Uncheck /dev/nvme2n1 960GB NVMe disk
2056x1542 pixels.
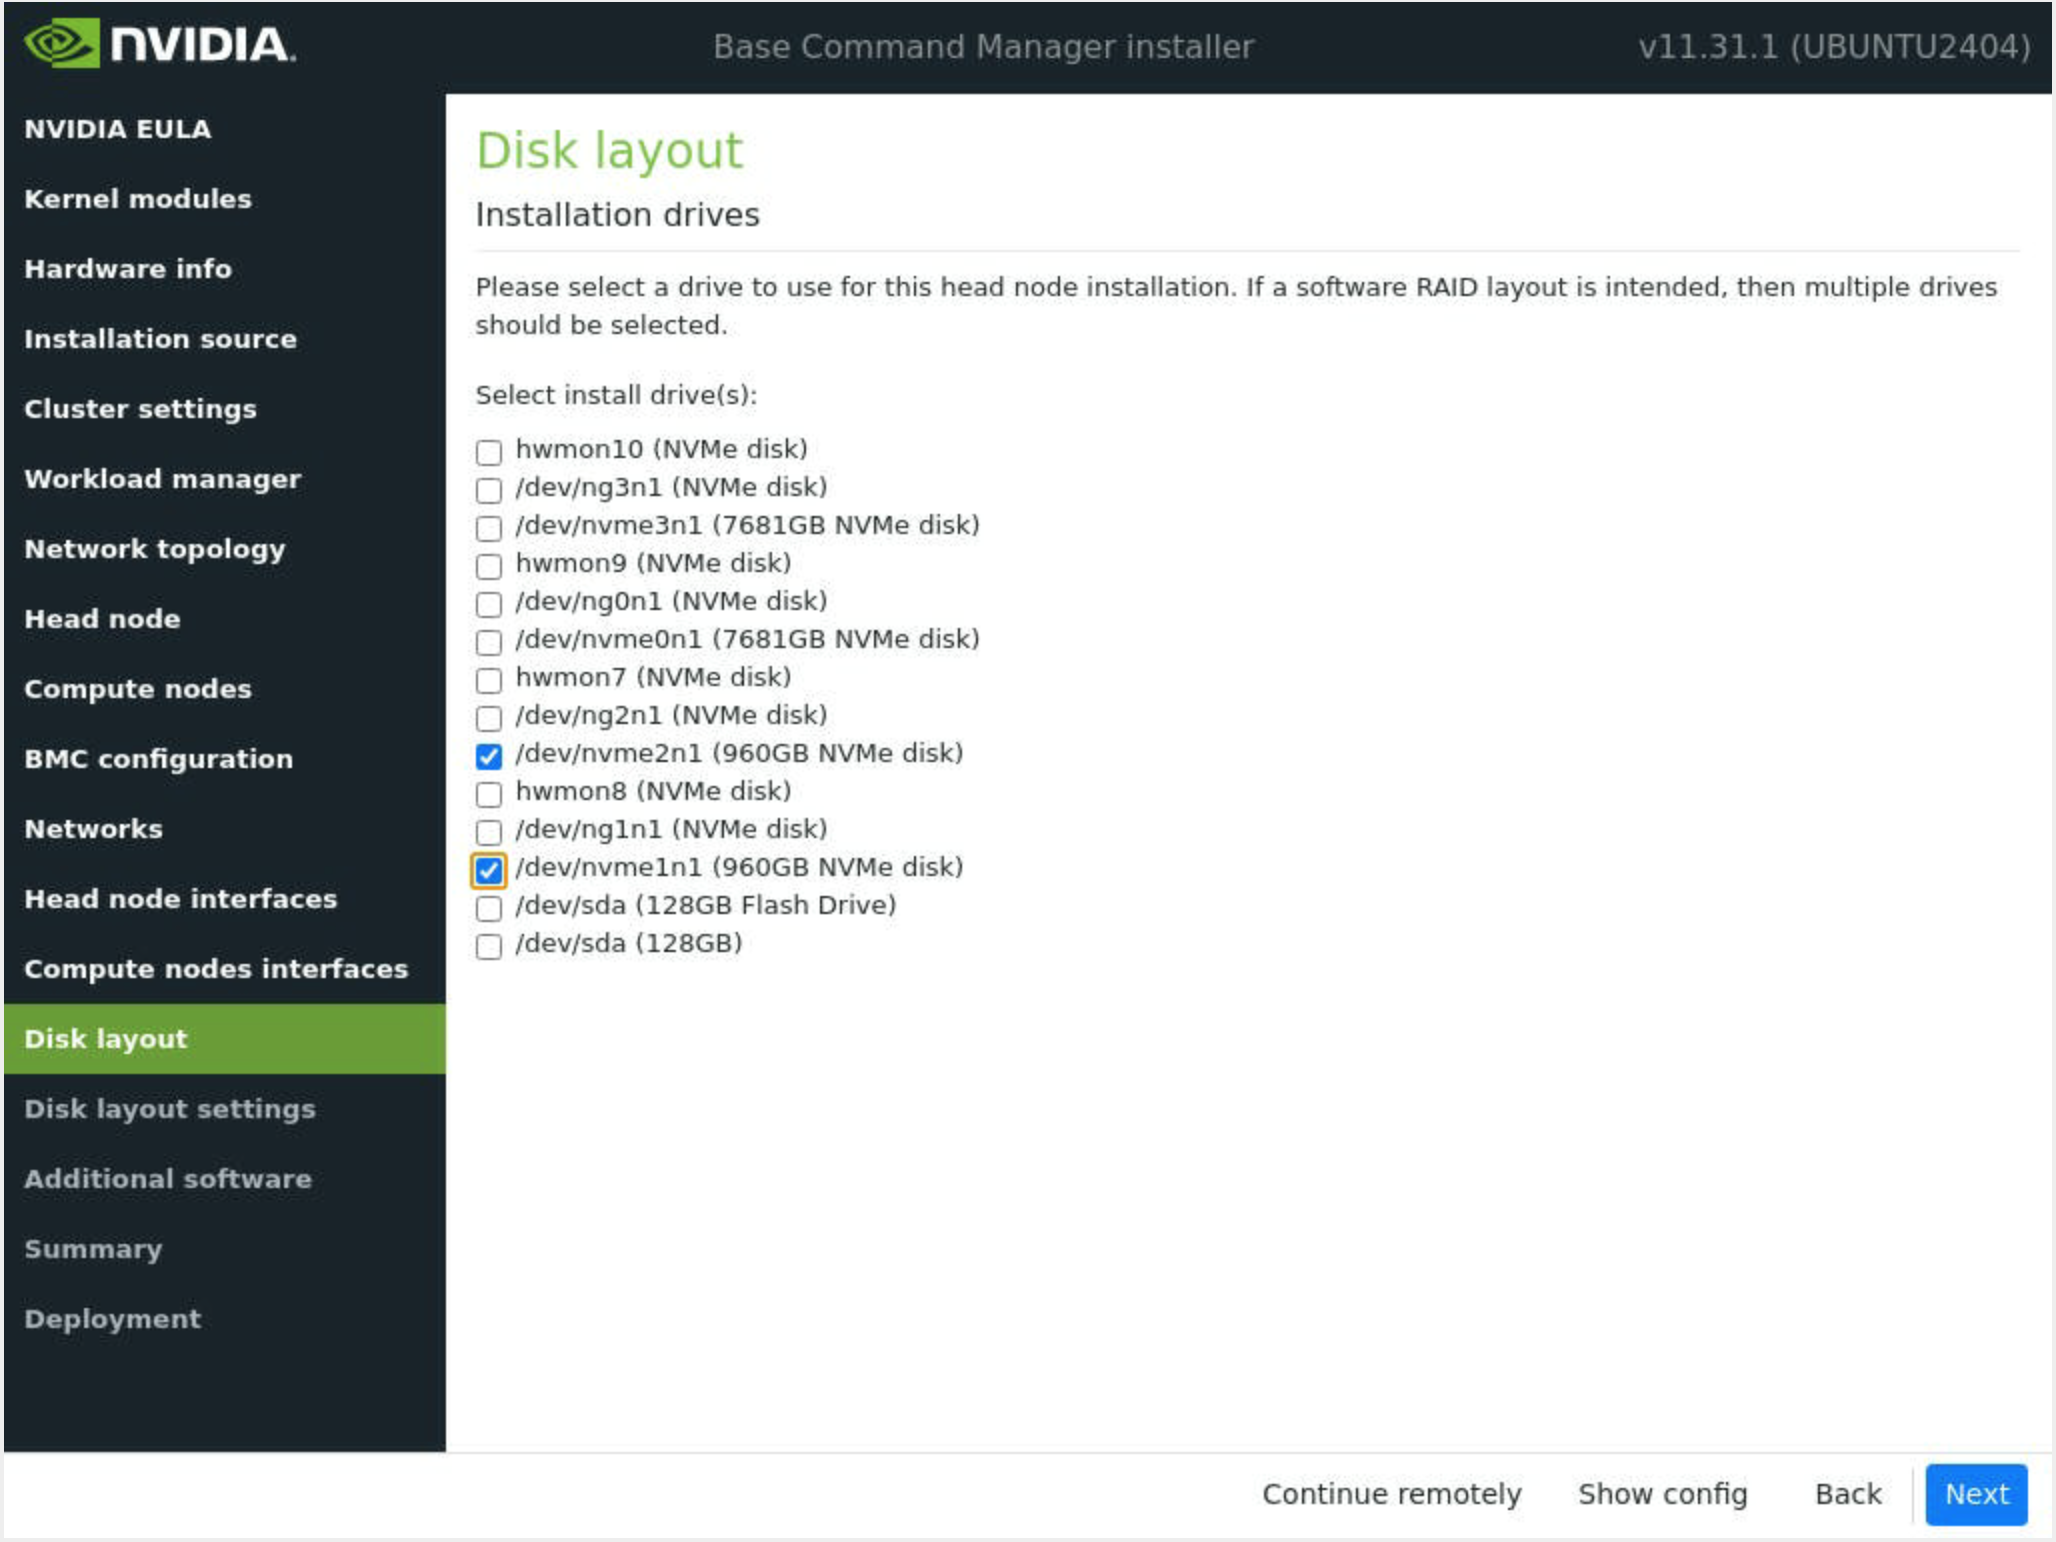[488, 756]
